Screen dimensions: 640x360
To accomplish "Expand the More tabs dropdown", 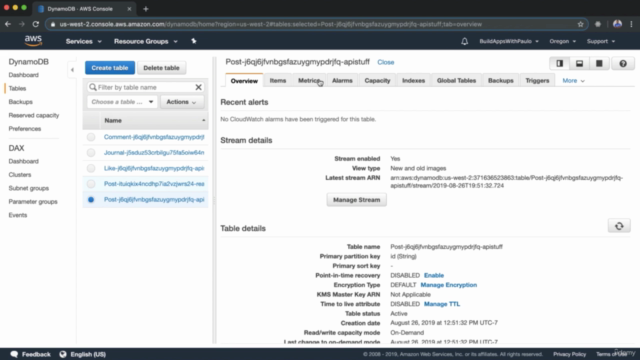I will point(573,81).
